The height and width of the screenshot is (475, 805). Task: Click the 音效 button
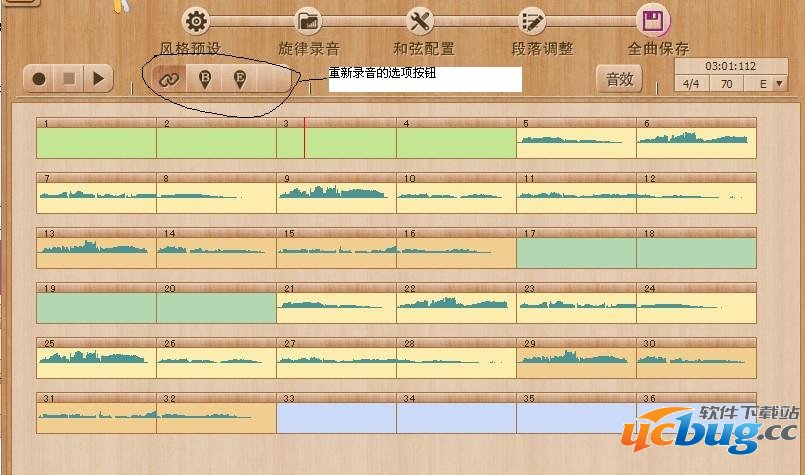[619, 80]
